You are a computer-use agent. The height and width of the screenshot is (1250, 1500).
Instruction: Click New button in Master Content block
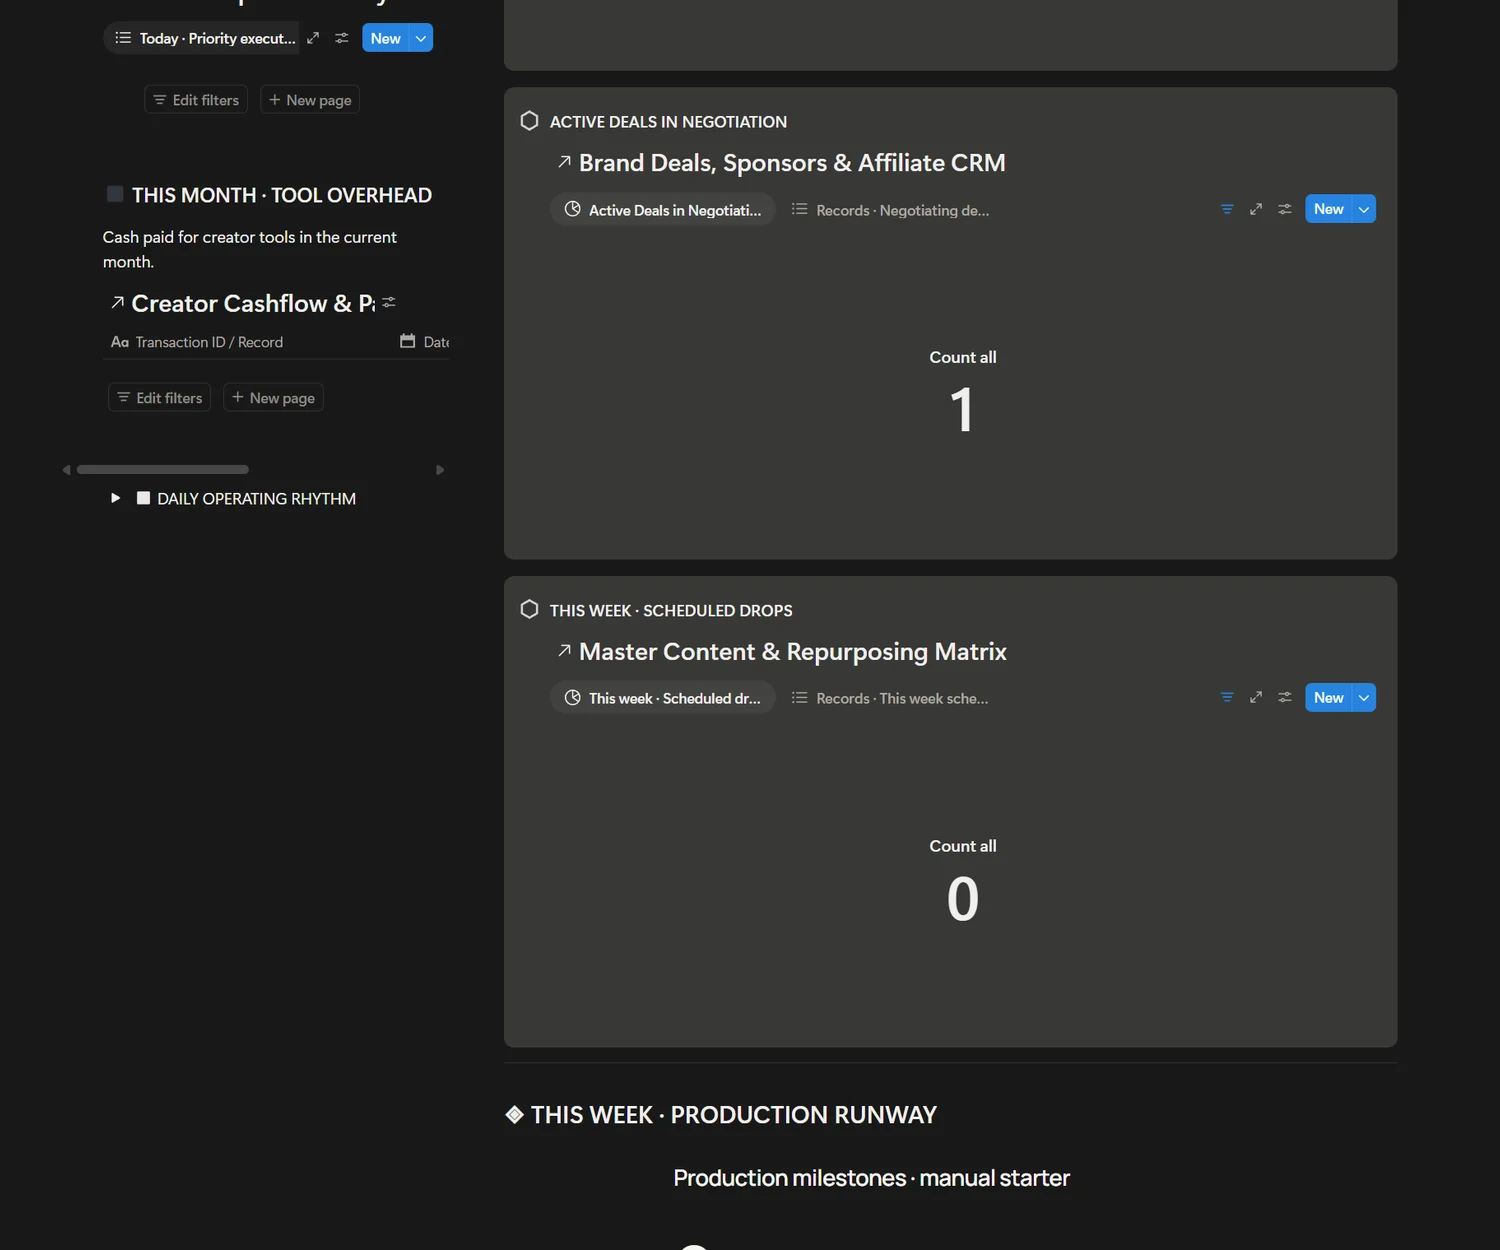pyautogui.click(x=1329, y=697)
